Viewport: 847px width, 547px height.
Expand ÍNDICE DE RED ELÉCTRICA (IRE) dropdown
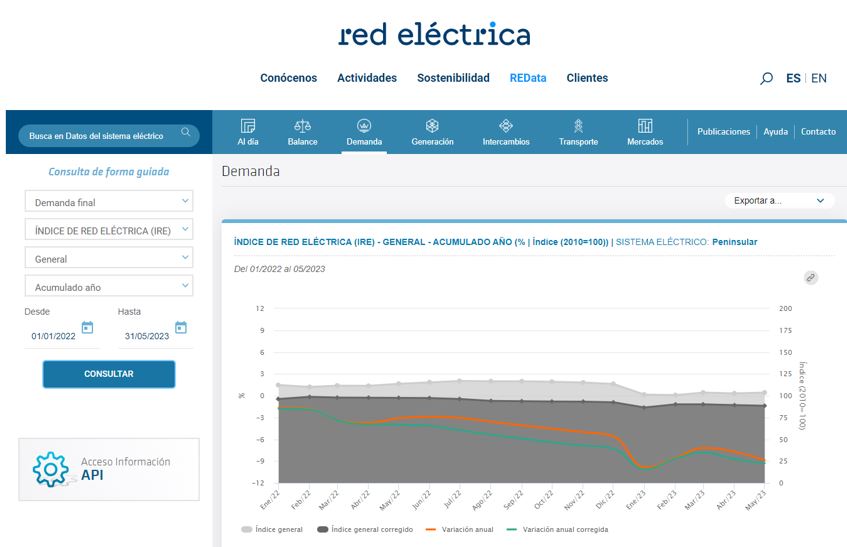[x=109, y=229]
